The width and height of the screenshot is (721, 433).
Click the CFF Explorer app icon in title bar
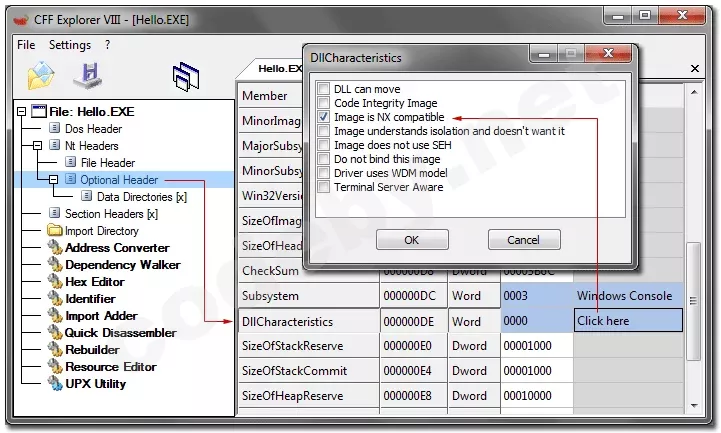point(21,20)
